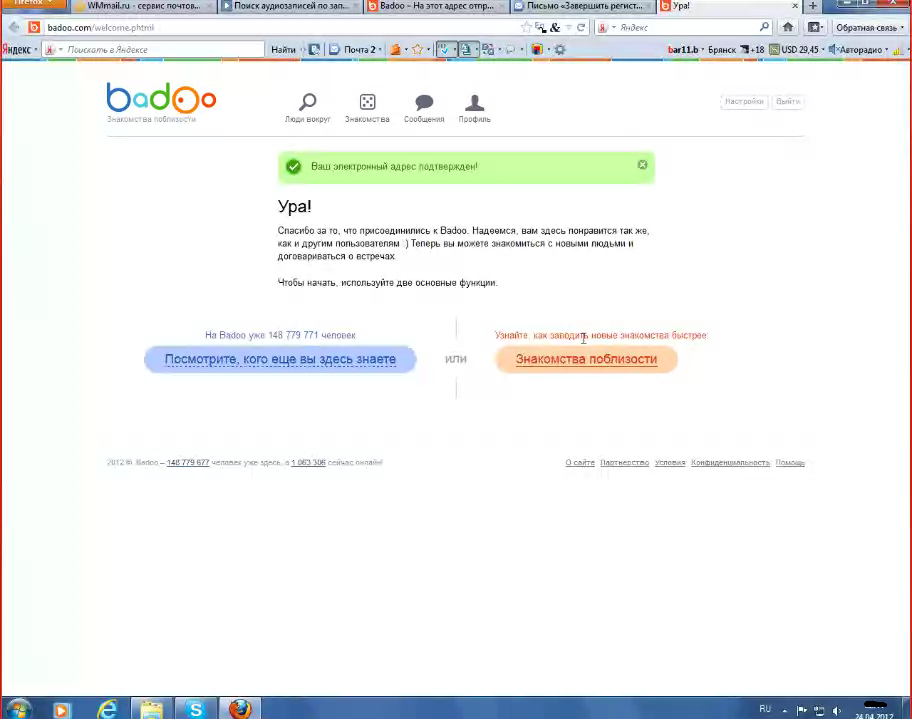This screenshot has height=720, width=912.
Task: Click the bar11.b account toolbar item
Action: [x=685, y=49]
